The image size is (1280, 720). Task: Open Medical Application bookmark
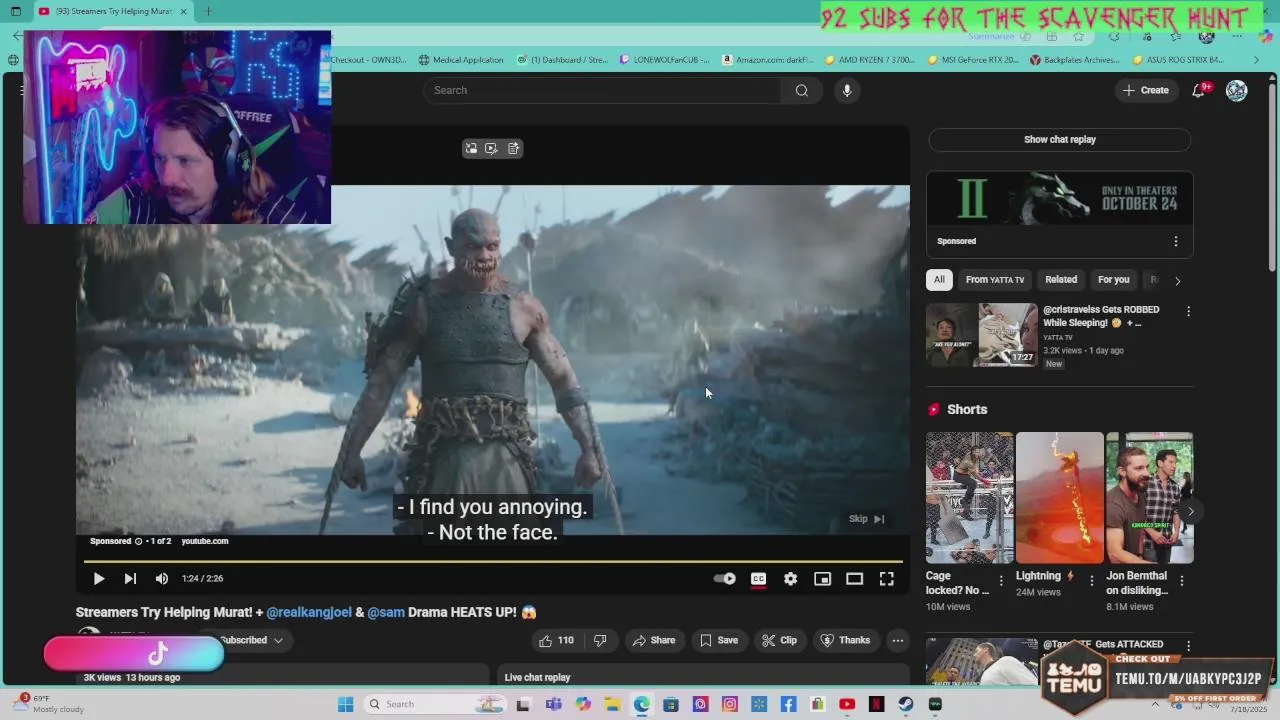pos(461,60)
